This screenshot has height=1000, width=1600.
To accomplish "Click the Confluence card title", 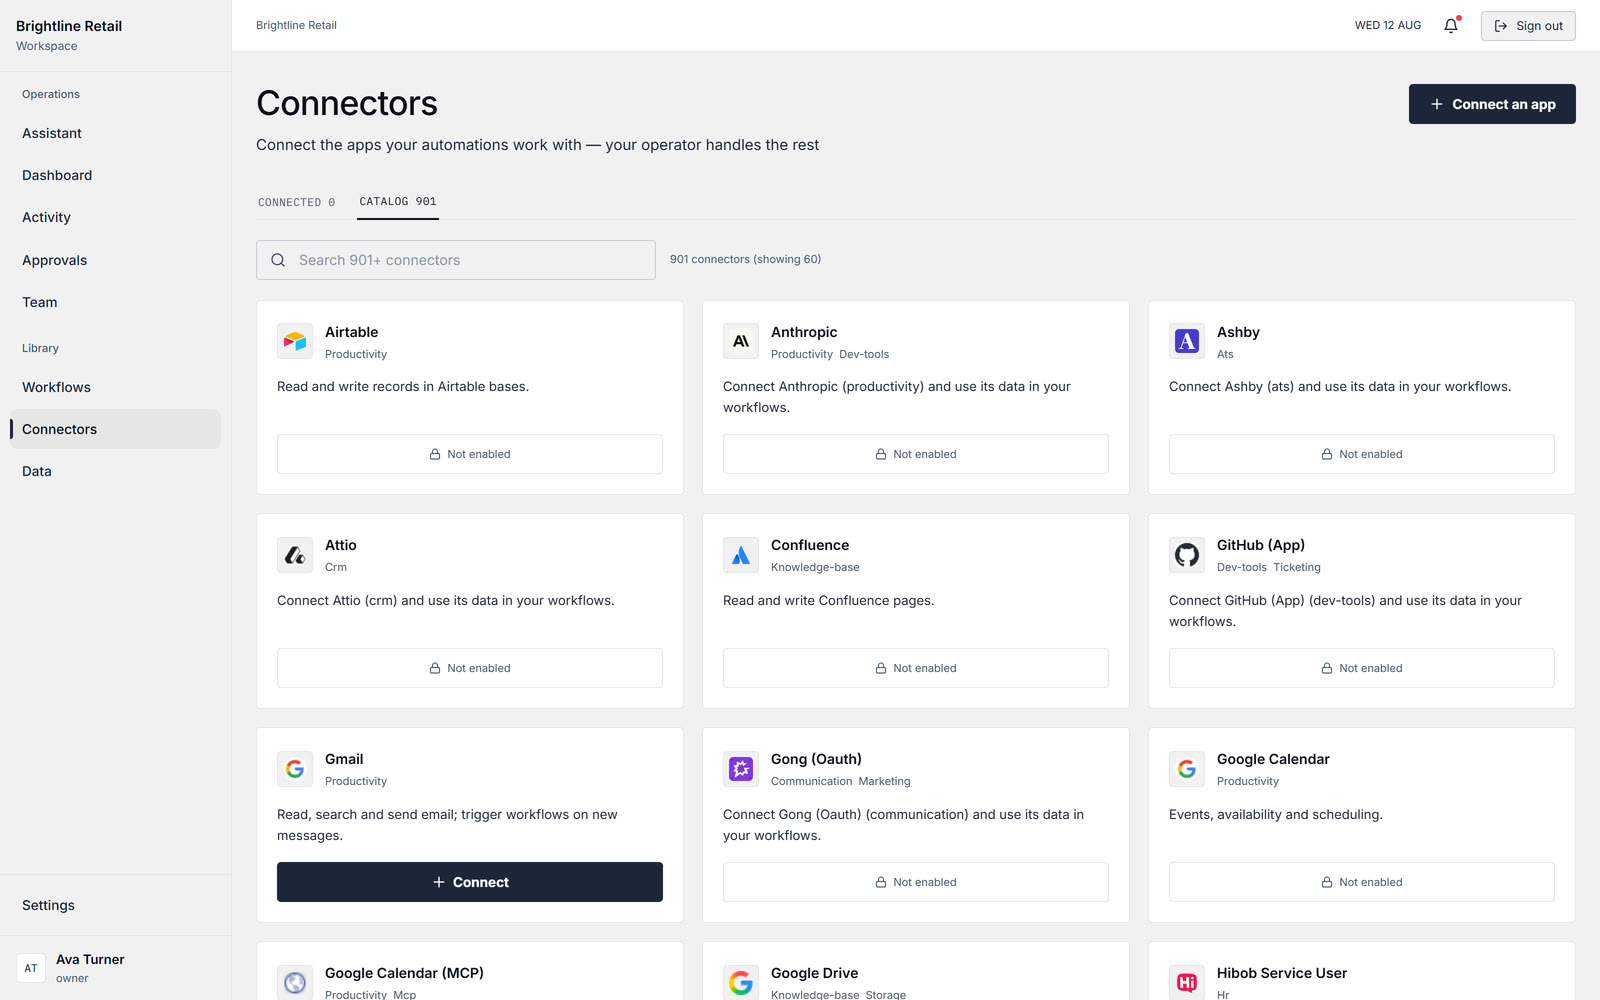I will pos(810,545).
